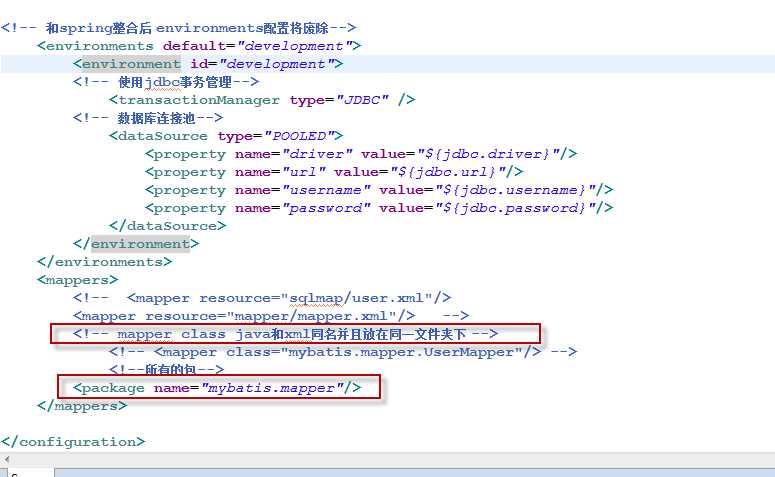The image size is (775, 477).
Task: Select the "${jdbc.username}" value
Action: coord(516,190)
